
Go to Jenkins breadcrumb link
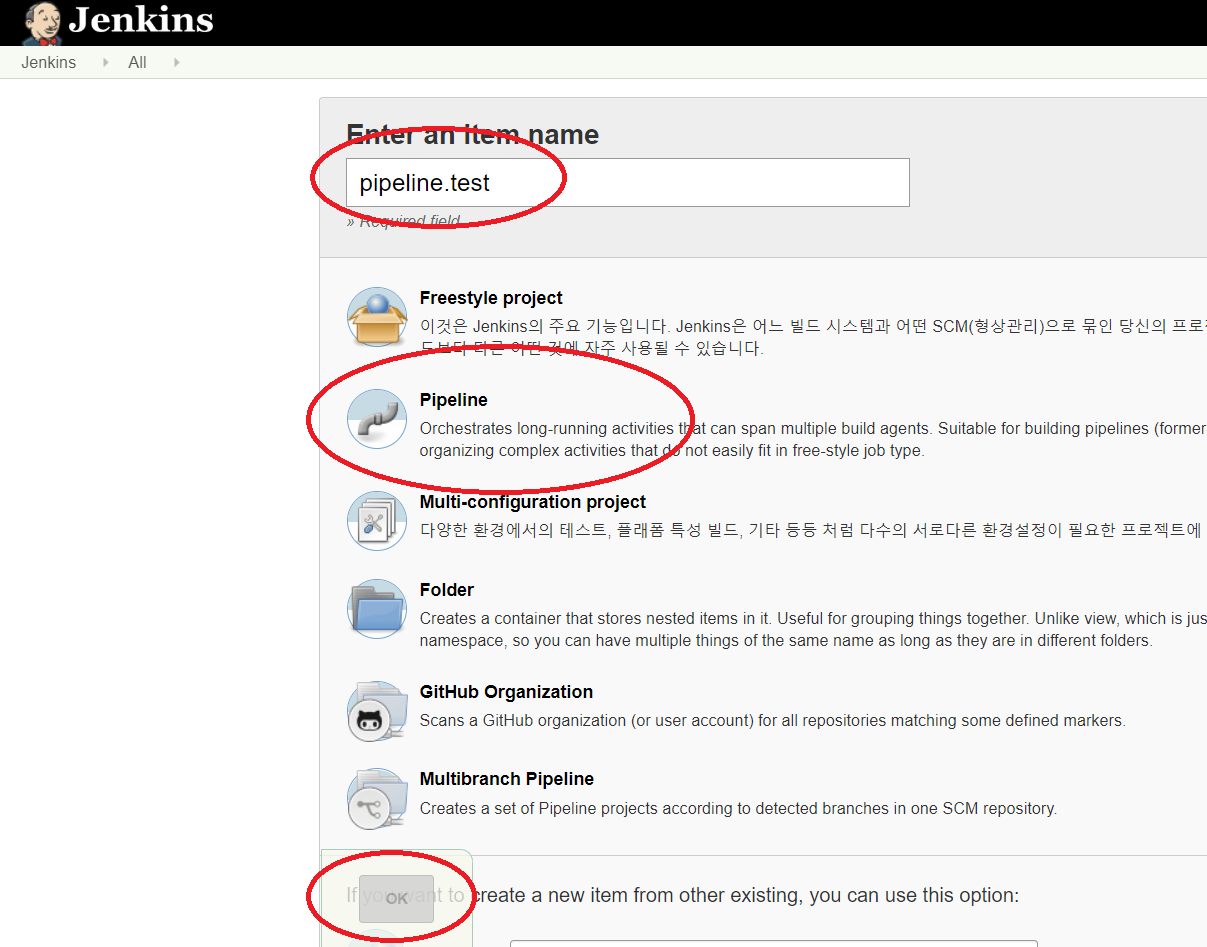[x=49, y=62]
